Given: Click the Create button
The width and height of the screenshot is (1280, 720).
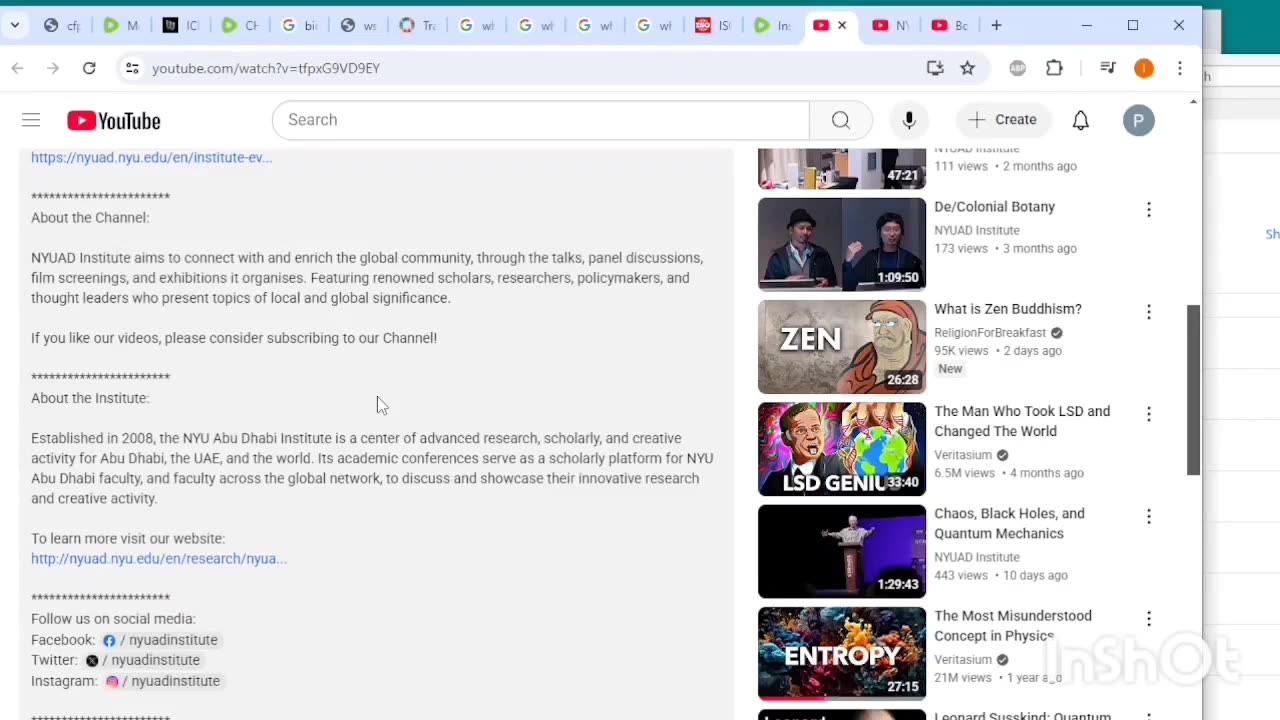Looking at the screenshot, I should click(x=1003, y=120).
